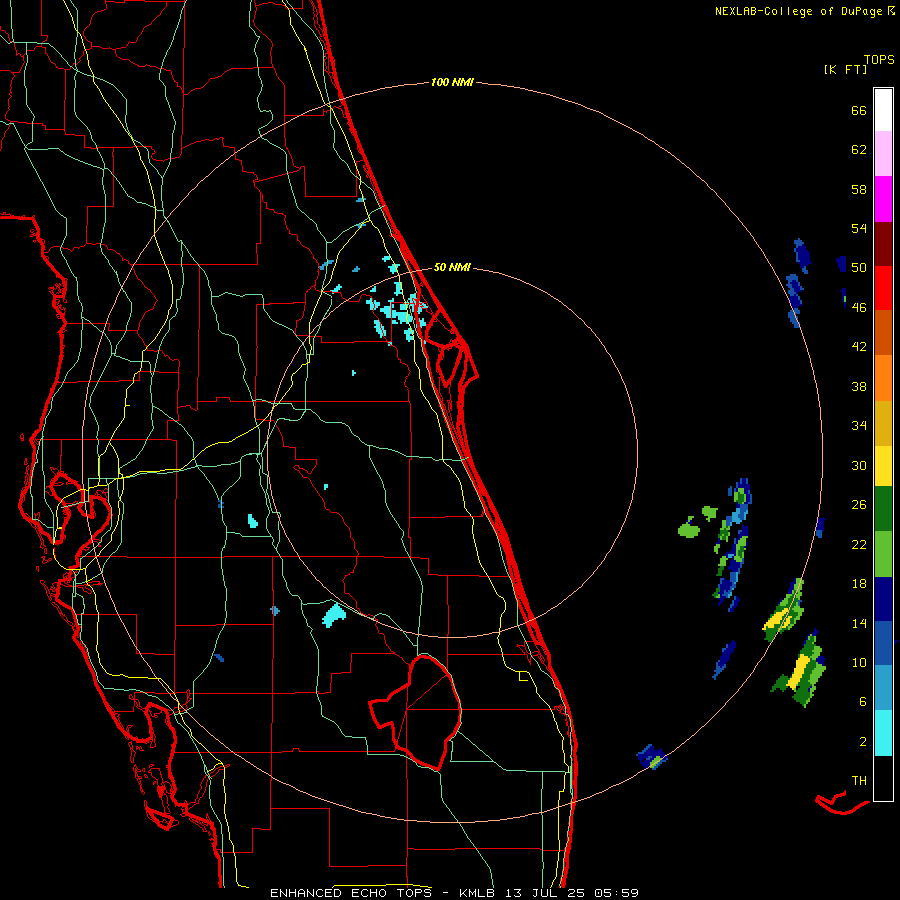Click the "NEXLAB-College of DuPage" header text

pos(798,11)
